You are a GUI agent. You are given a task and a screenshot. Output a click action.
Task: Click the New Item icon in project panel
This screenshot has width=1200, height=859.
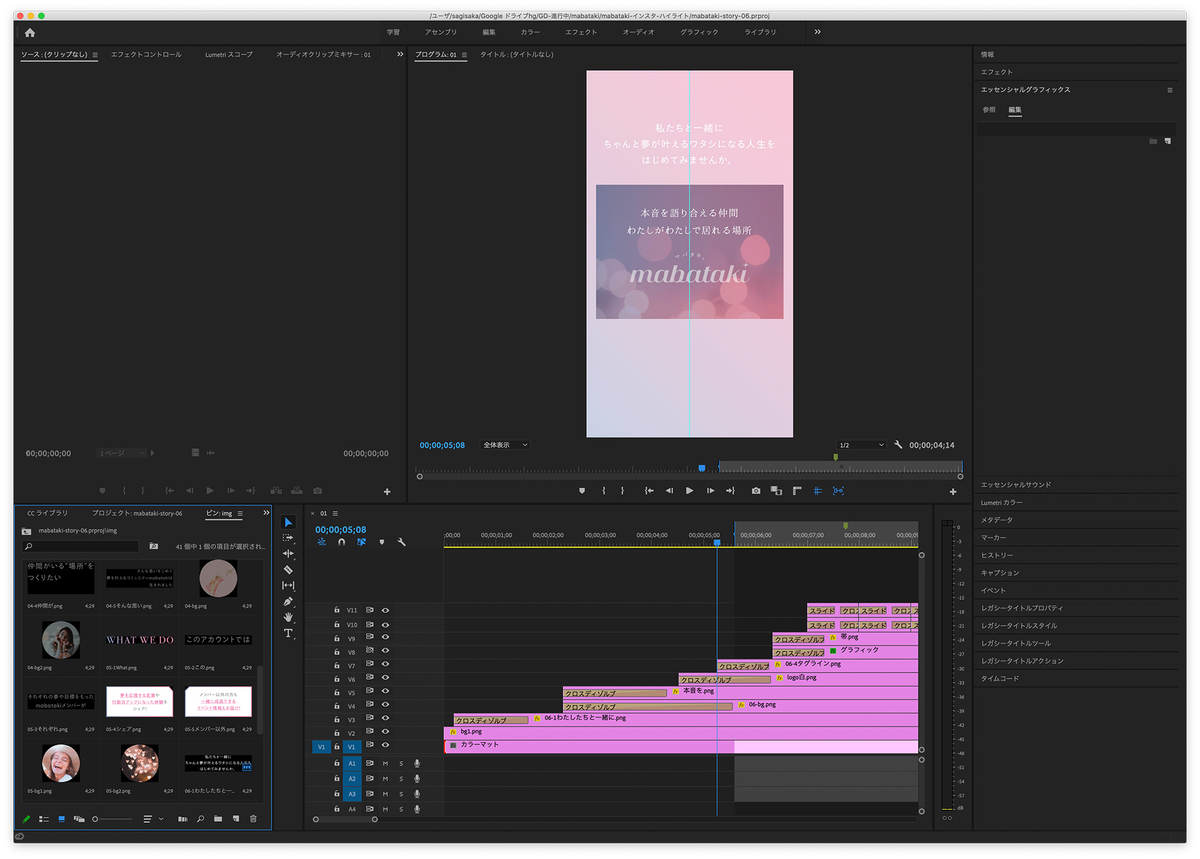pyautogui.click(x=236, y=819)
